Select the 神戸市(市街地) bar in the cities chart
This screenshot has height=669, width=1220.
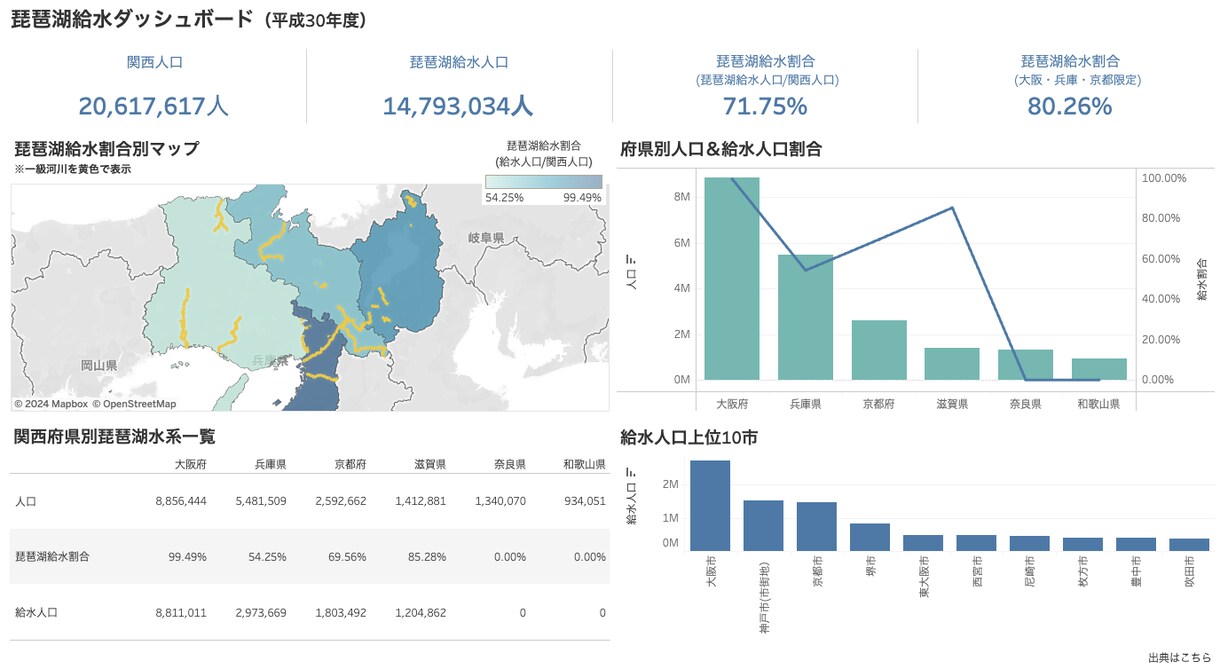point(763,526)
